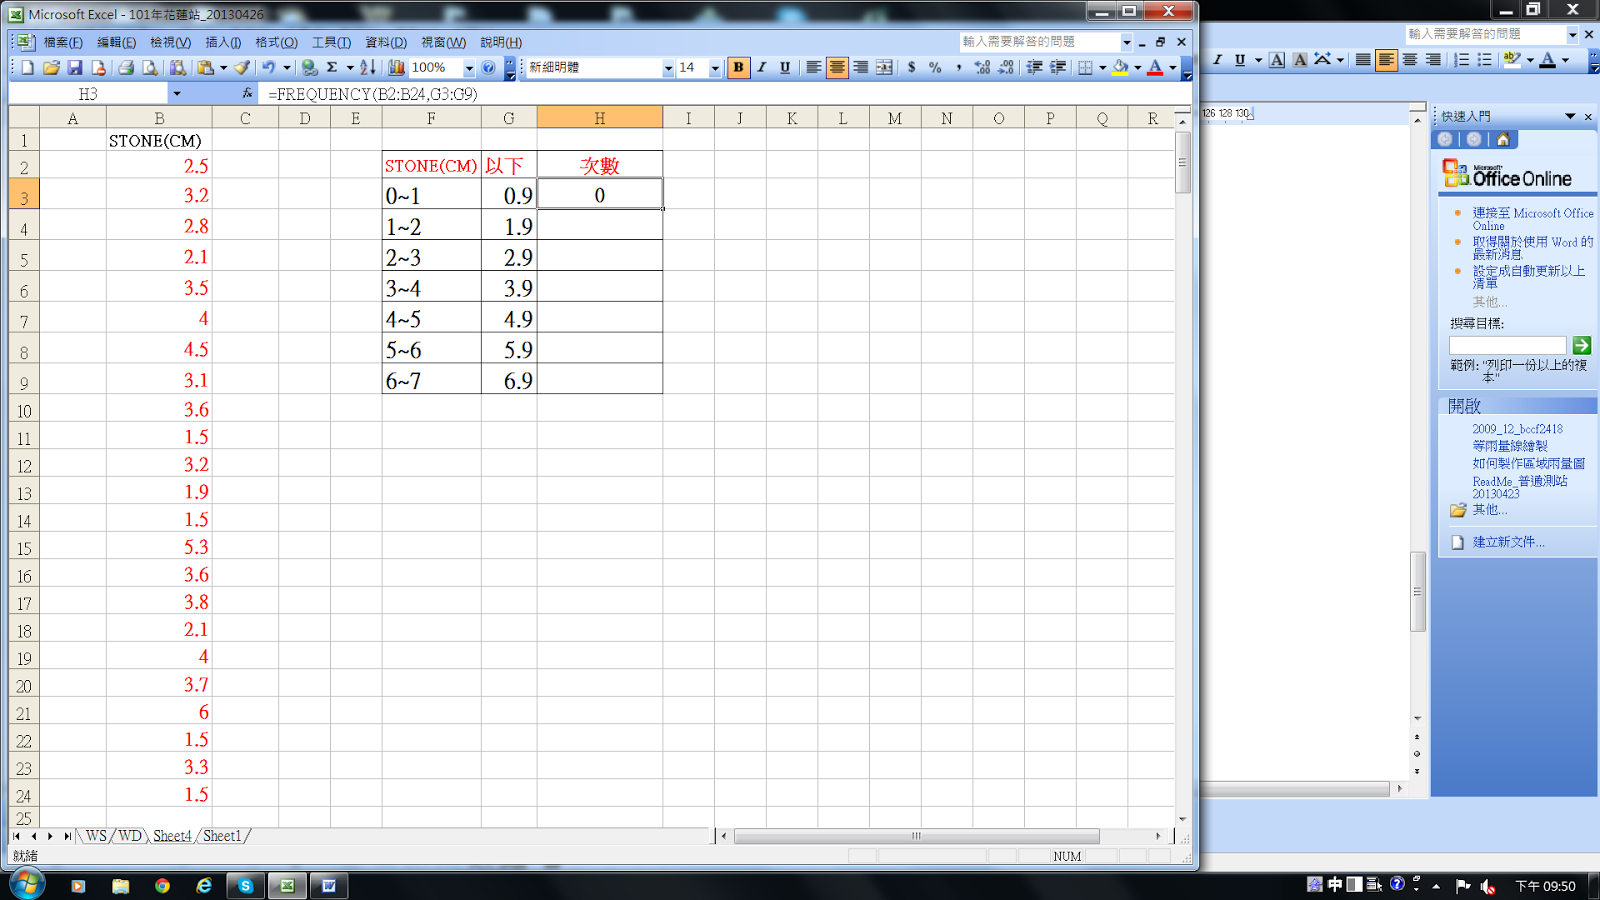Click the 2009_12_bccf2418 document link
1600x900 pixels.
click(1517, 429)
